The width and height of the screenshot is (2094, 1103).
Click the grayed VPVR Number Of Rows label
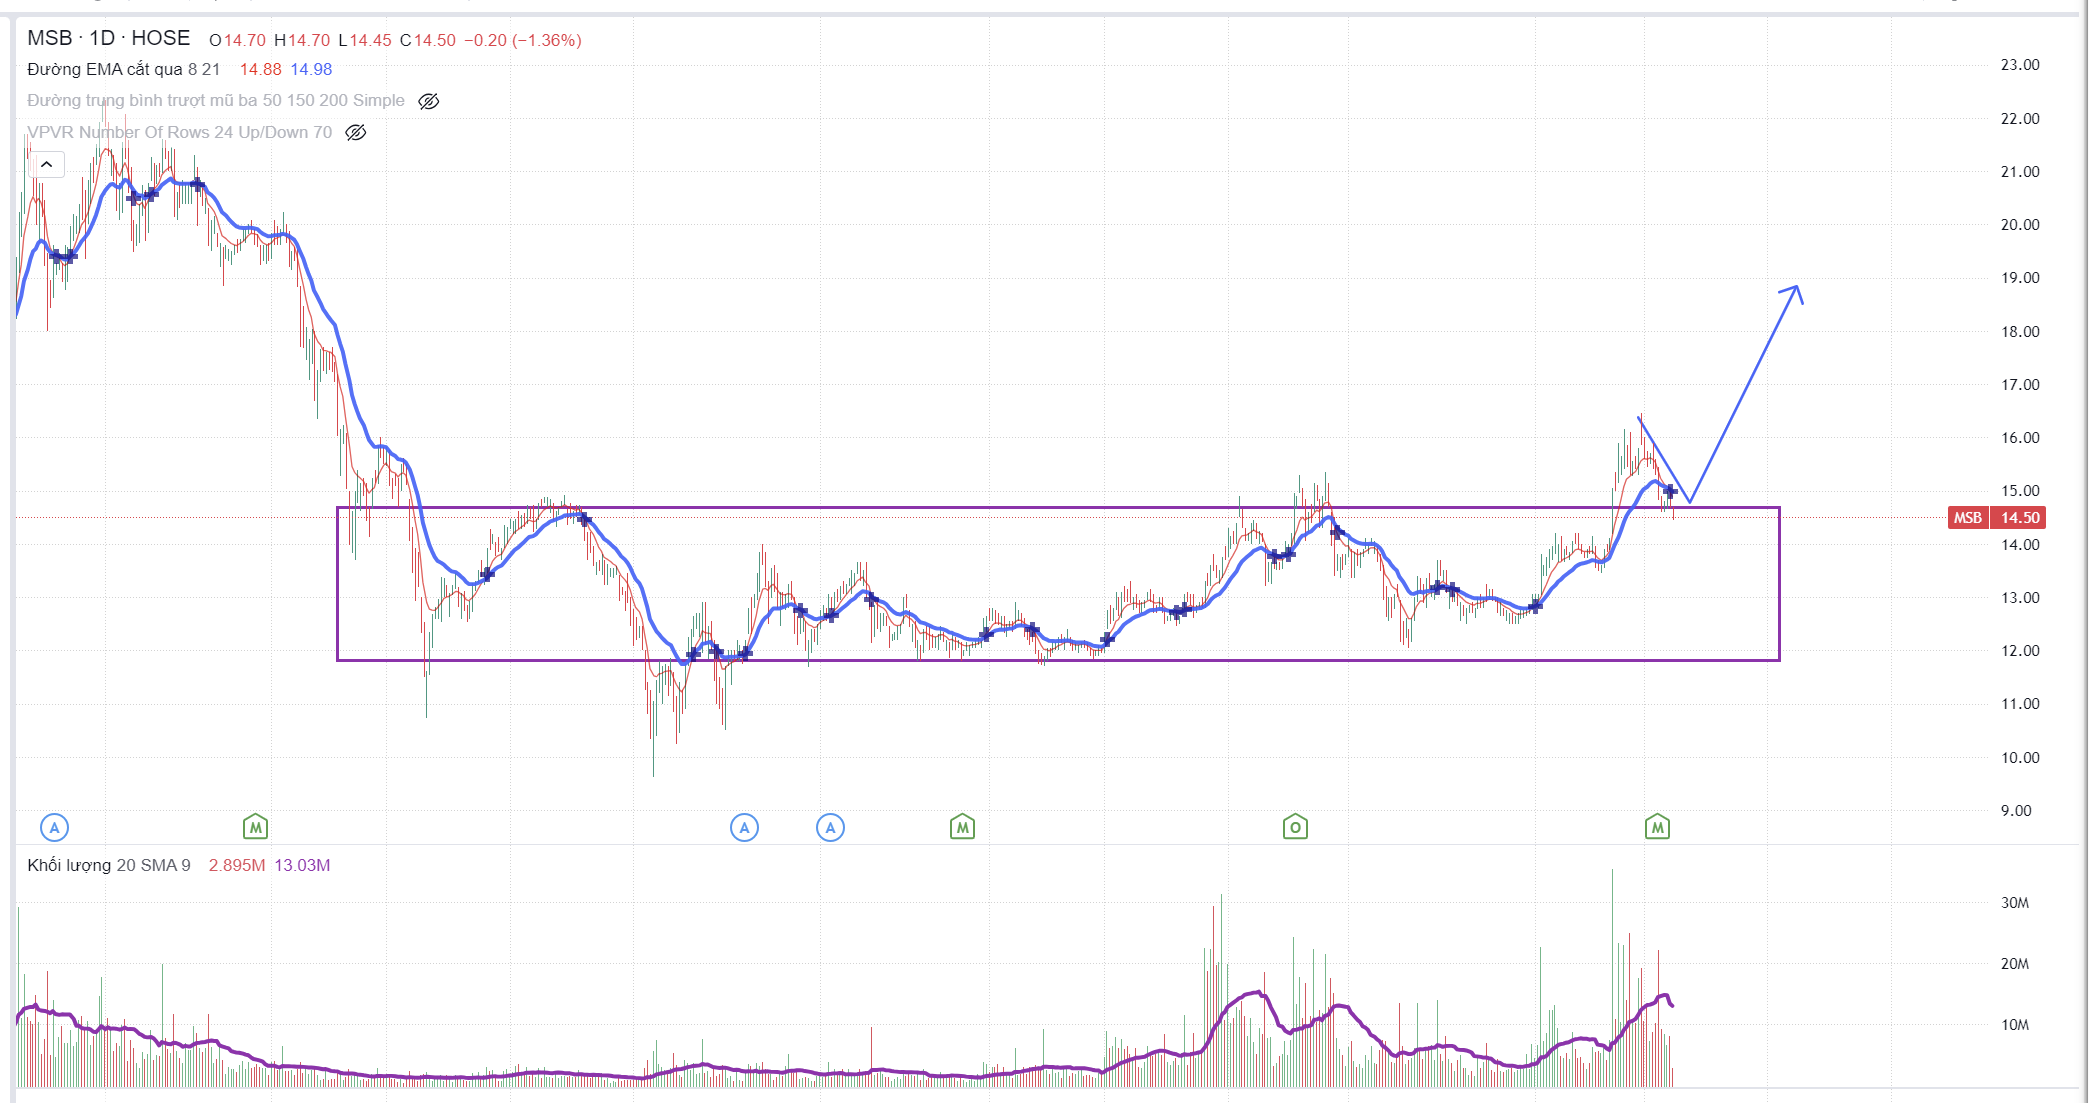[x=180, y=132]
